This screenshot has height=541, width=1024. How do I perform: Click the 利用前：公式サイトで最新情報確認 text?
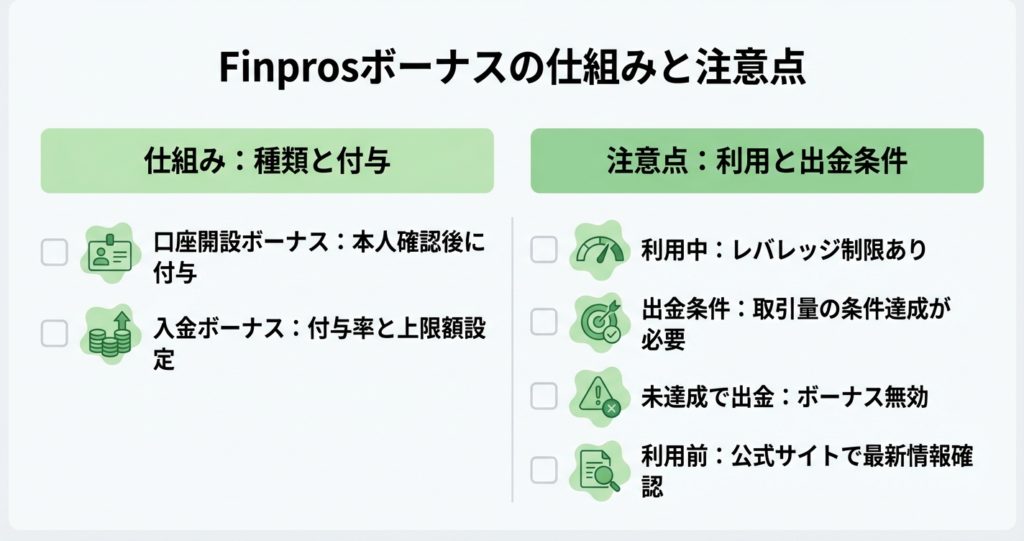[x=806, y=470]
